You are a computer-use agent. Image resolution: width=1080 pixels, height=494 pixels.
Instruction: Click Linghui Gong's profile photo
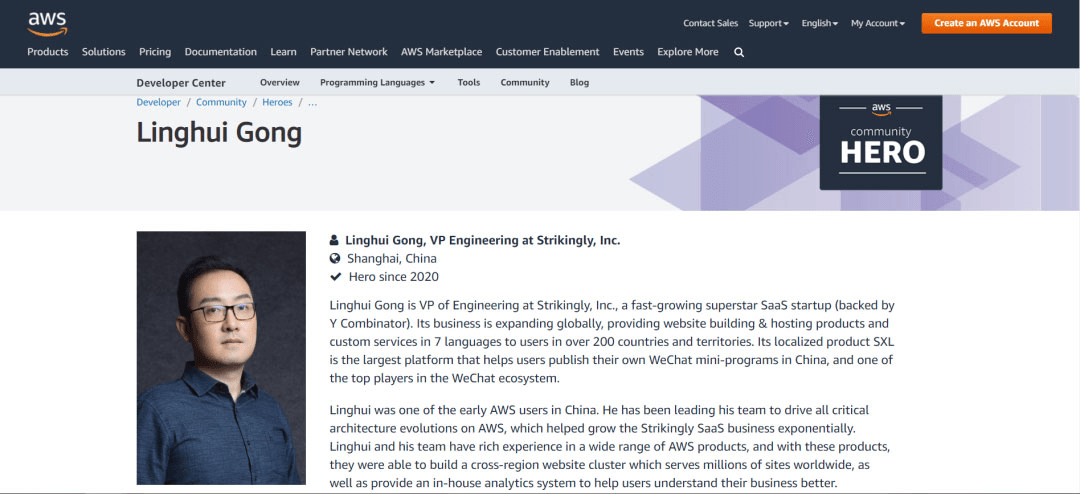point(221,358)
